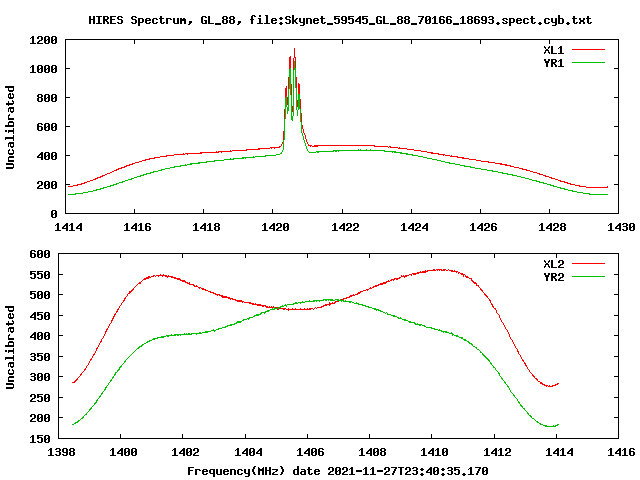Image resolution: width=640 pixels, height=480 pixels.
Task: Click the red XL1 legend line sample
Action: tap(588, 50)
